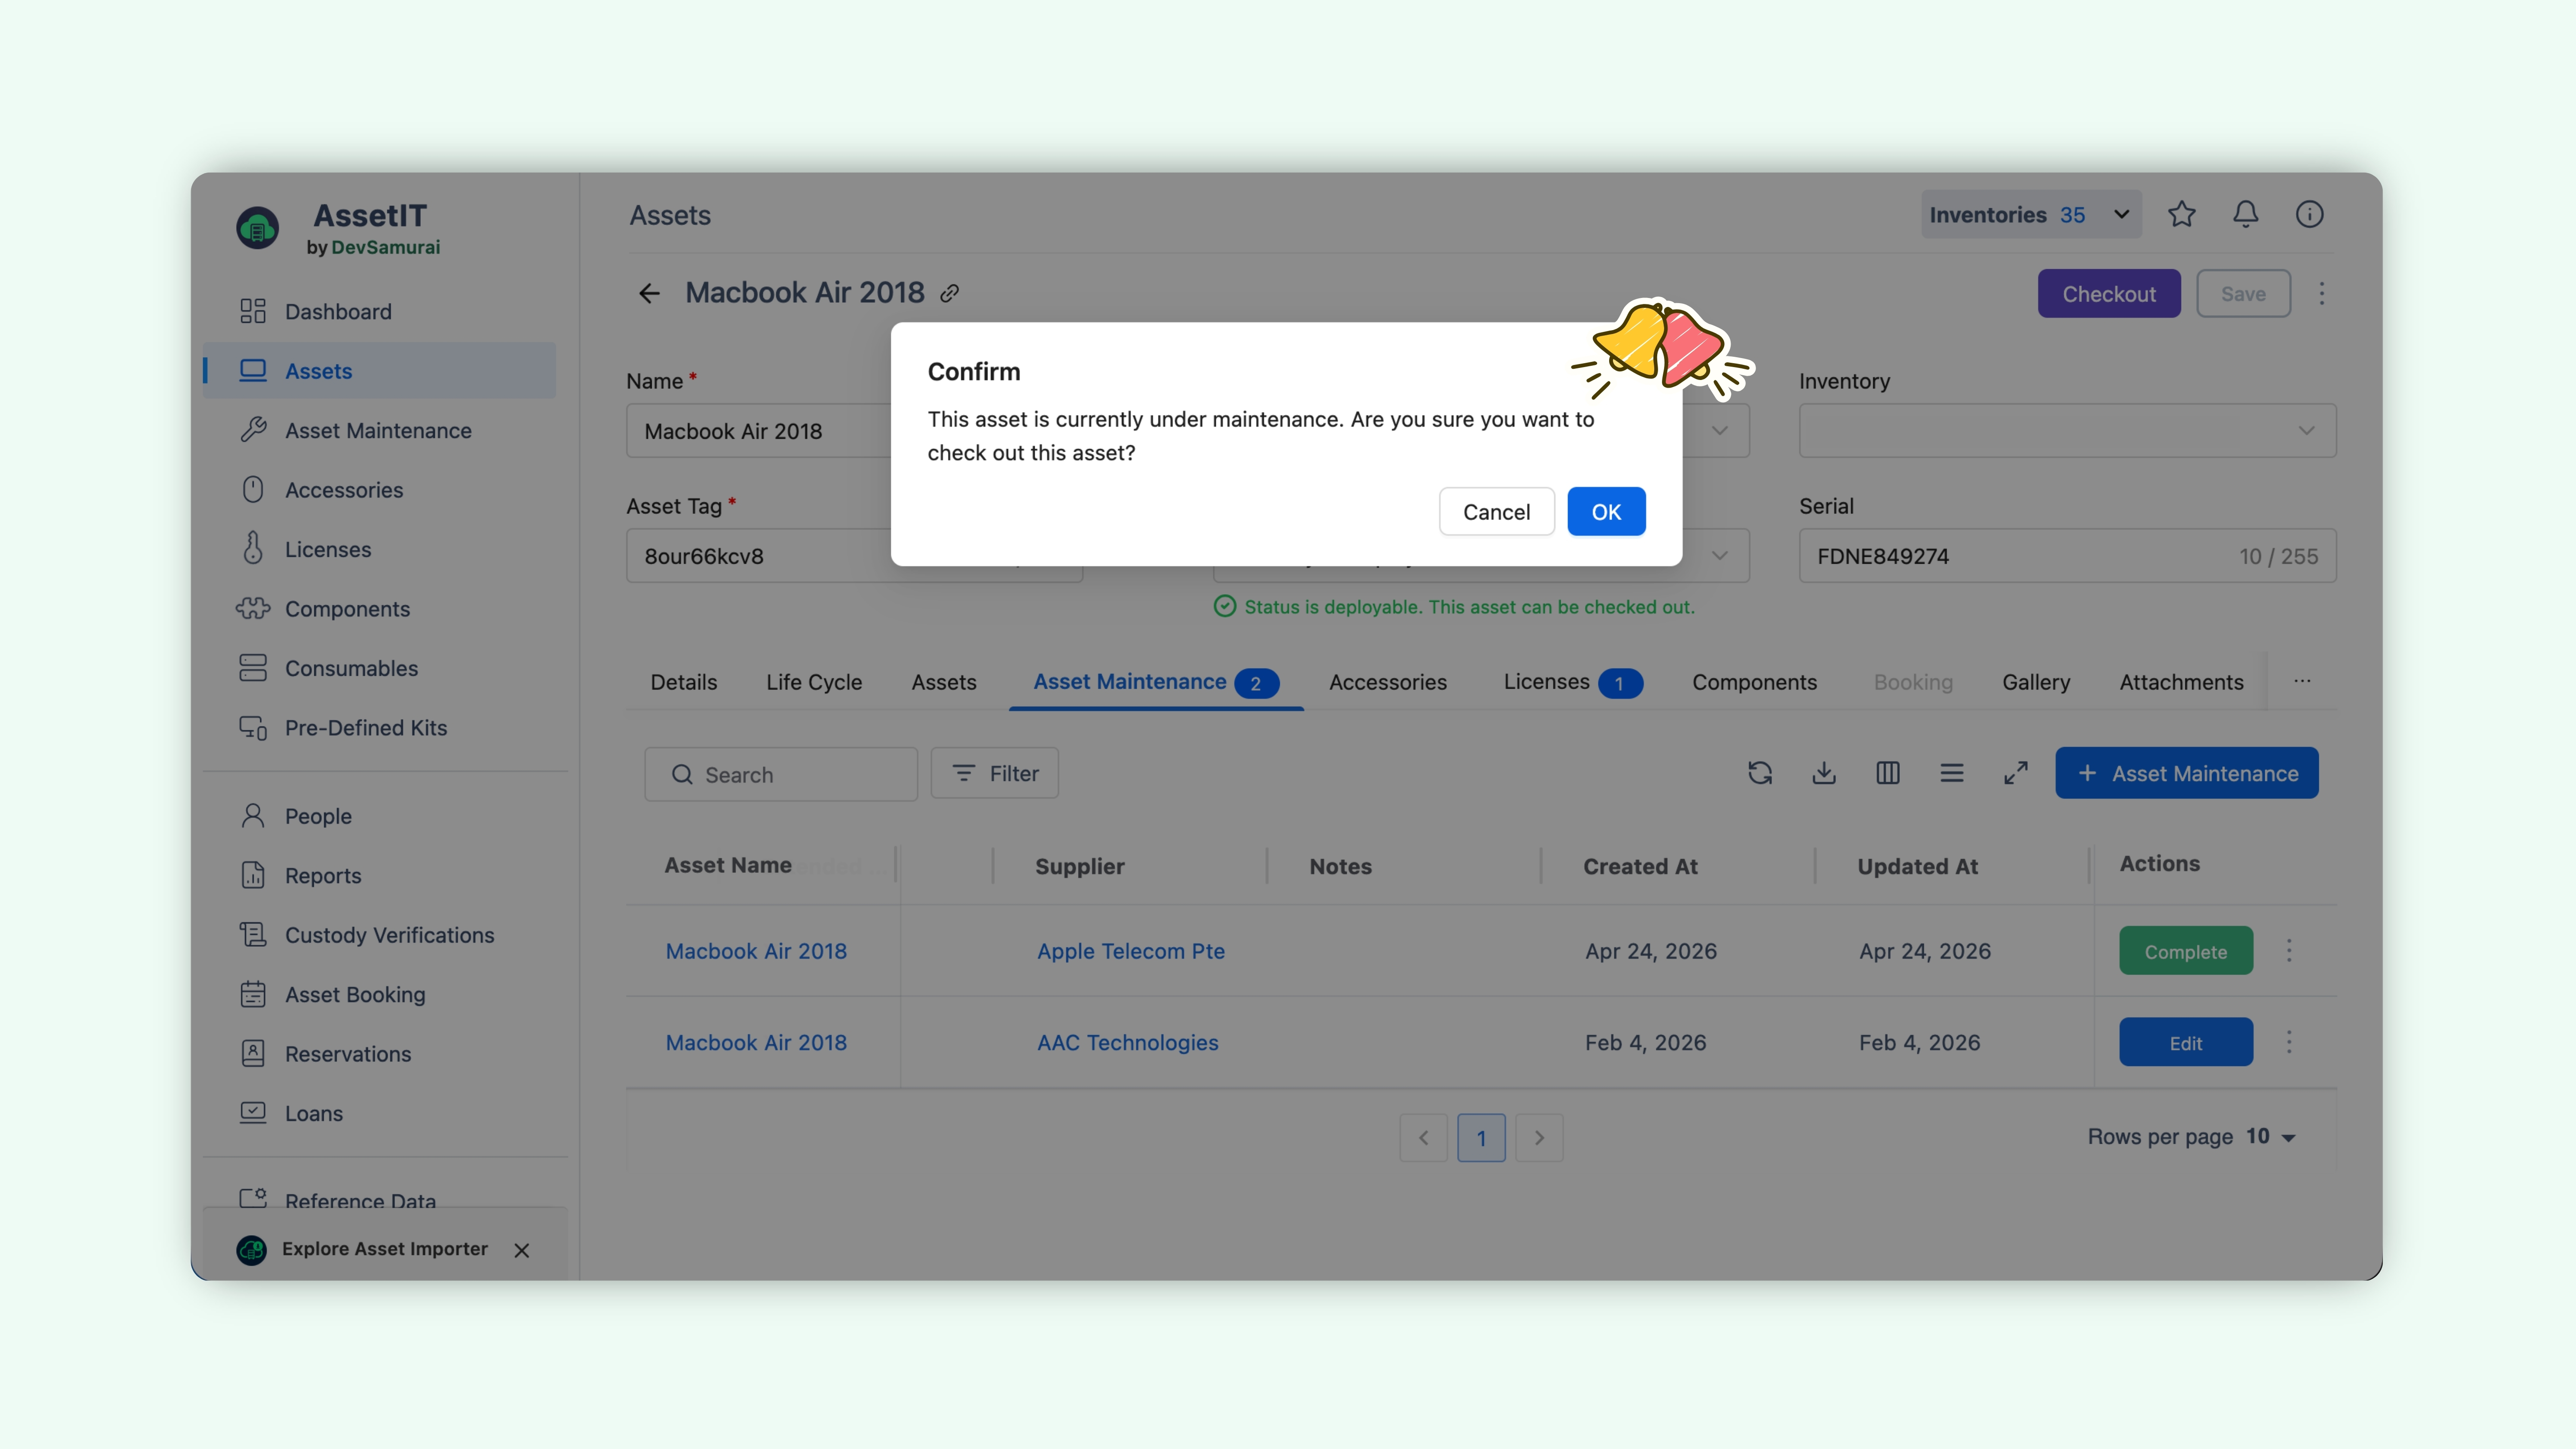Open the column settings icon
The image size is (2576, 1449).
point(1888,773)
